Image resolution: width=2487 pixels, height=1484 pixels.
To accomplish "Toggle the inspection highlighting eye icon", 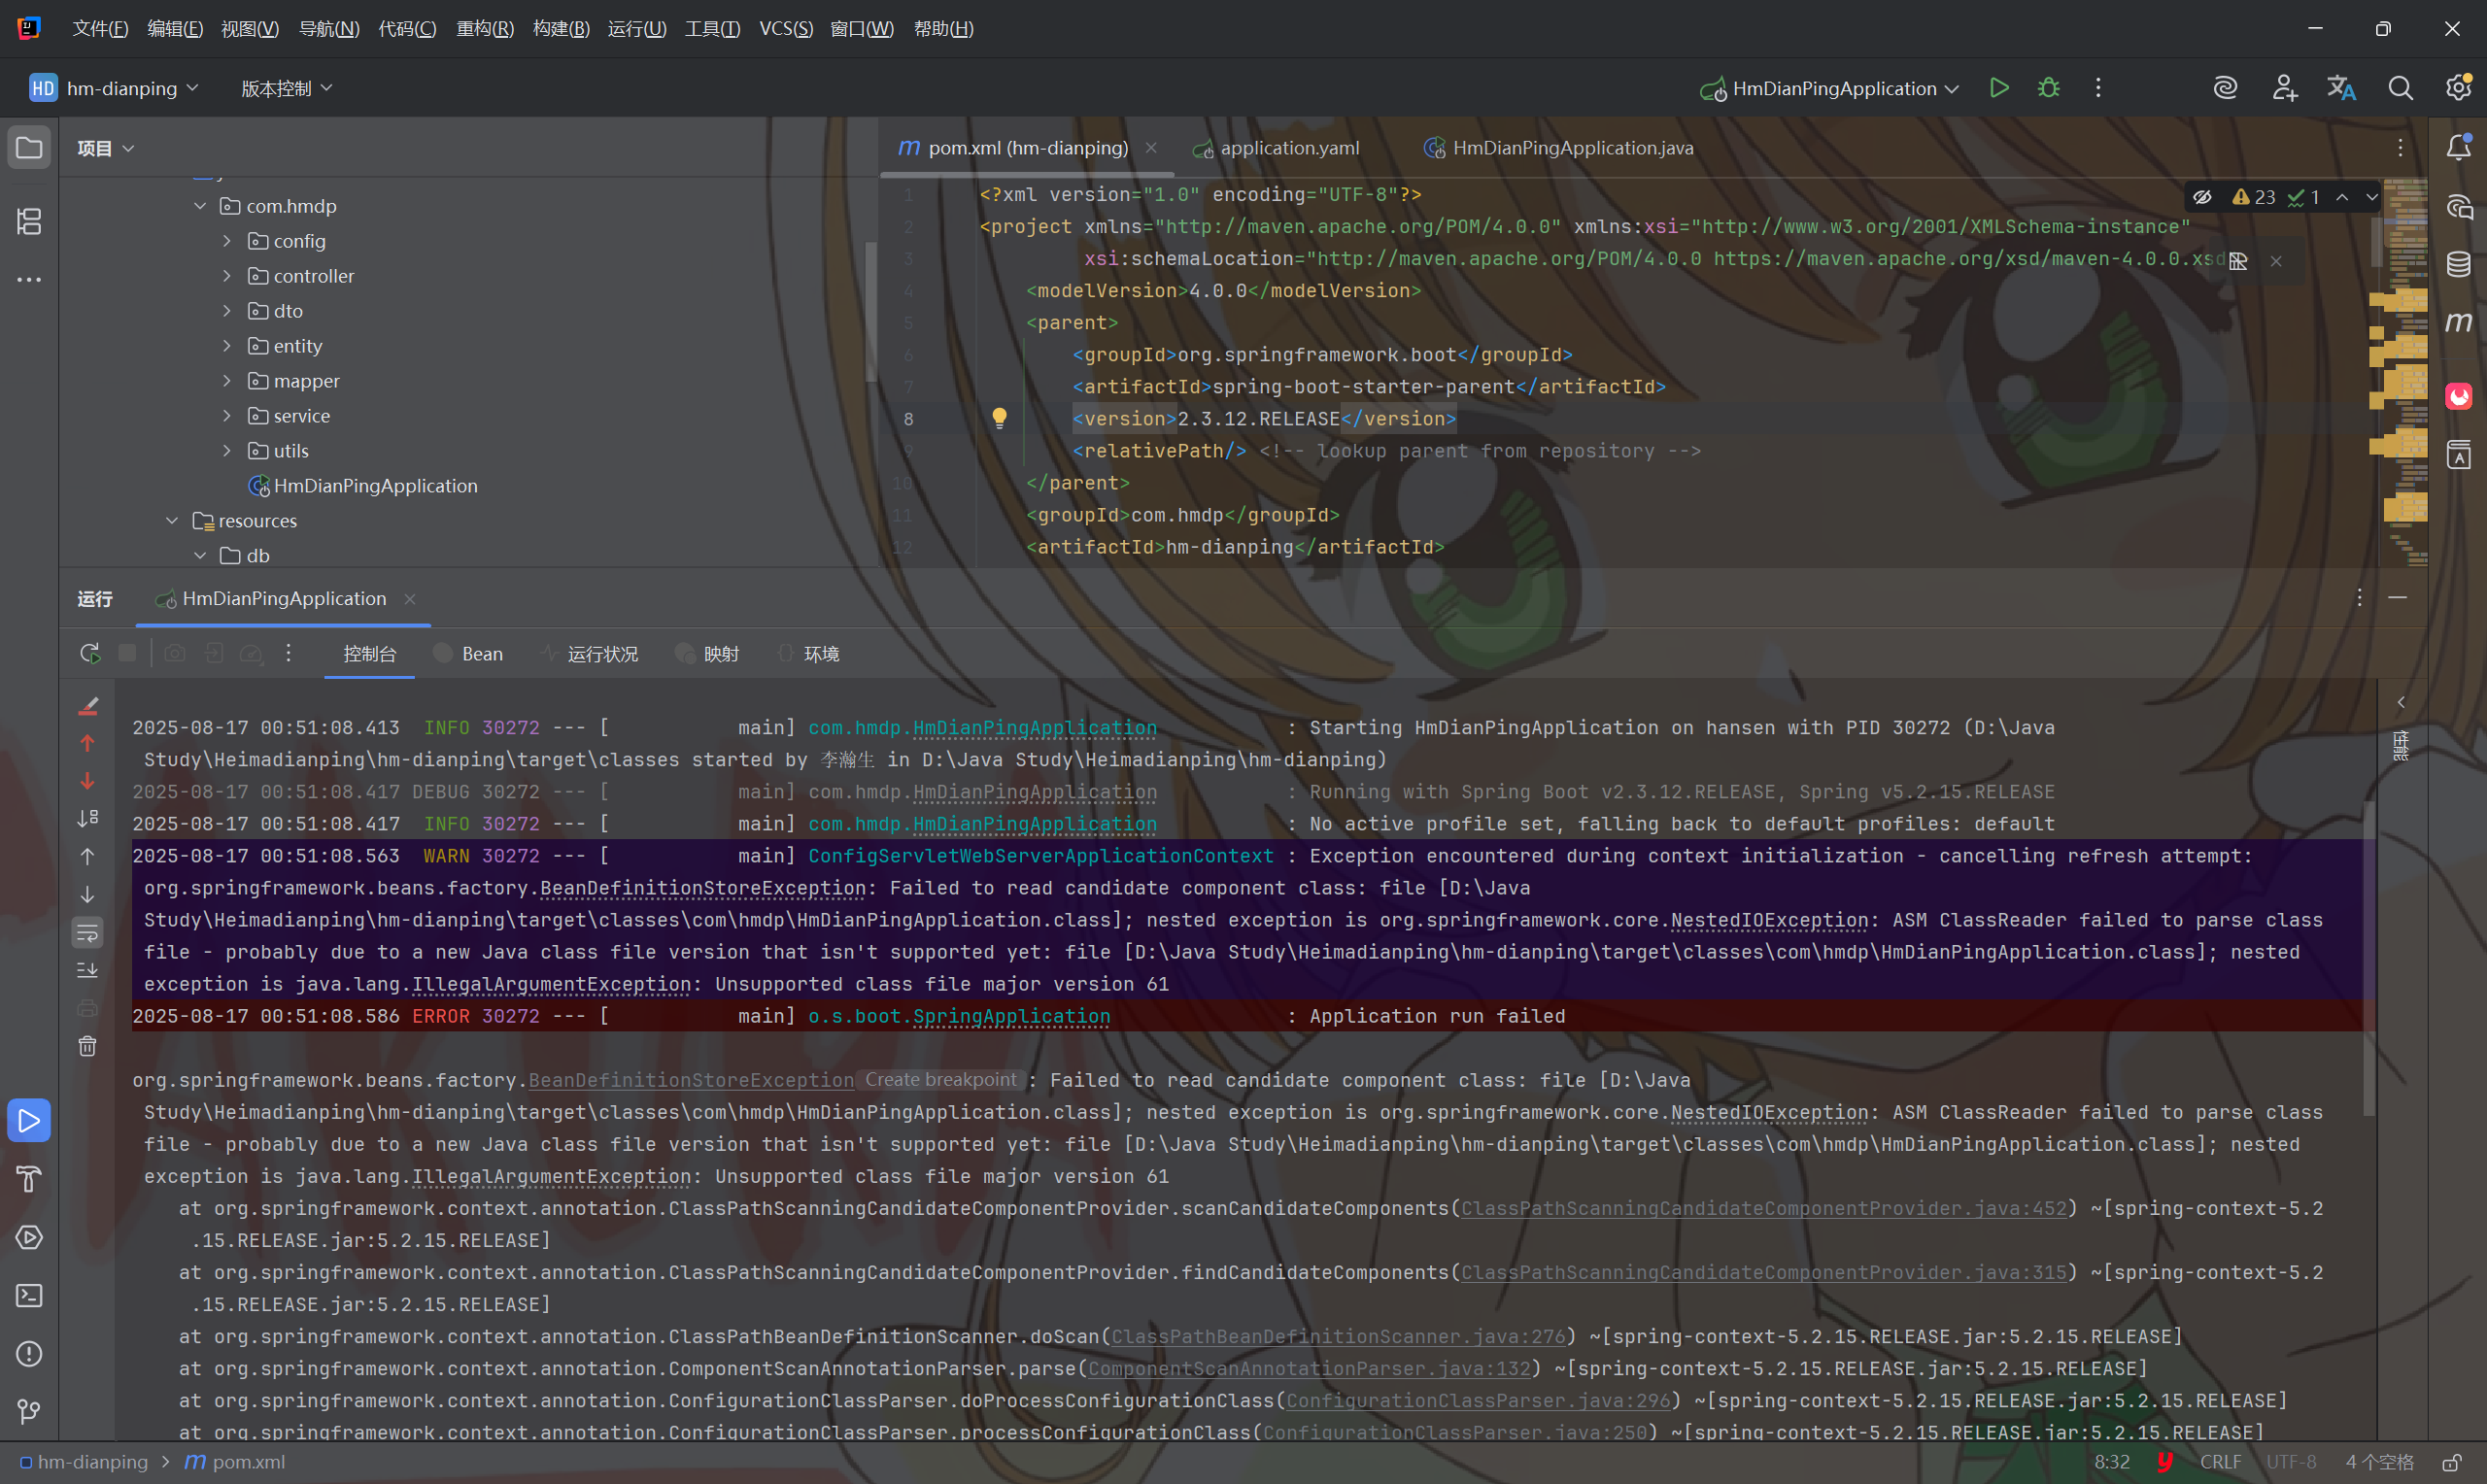I will point(2202,197).
